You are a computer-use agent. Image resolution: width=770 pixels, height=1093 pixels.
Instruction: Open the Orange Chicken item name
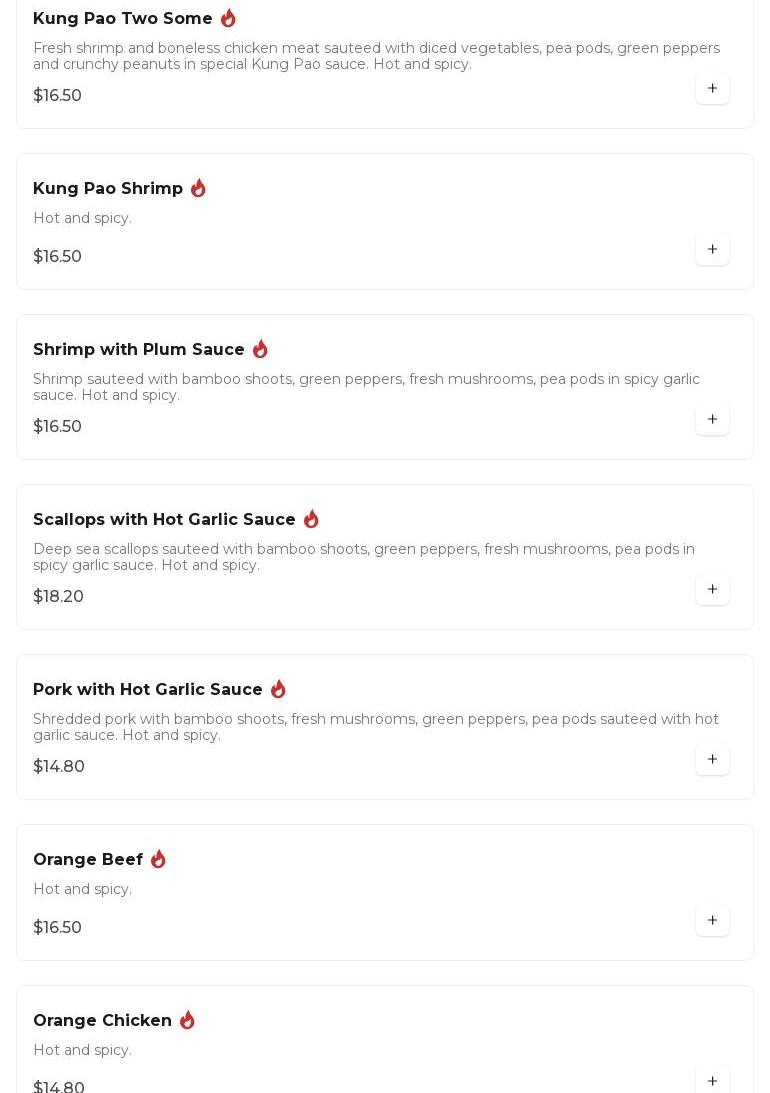(x=103, y=1021)
